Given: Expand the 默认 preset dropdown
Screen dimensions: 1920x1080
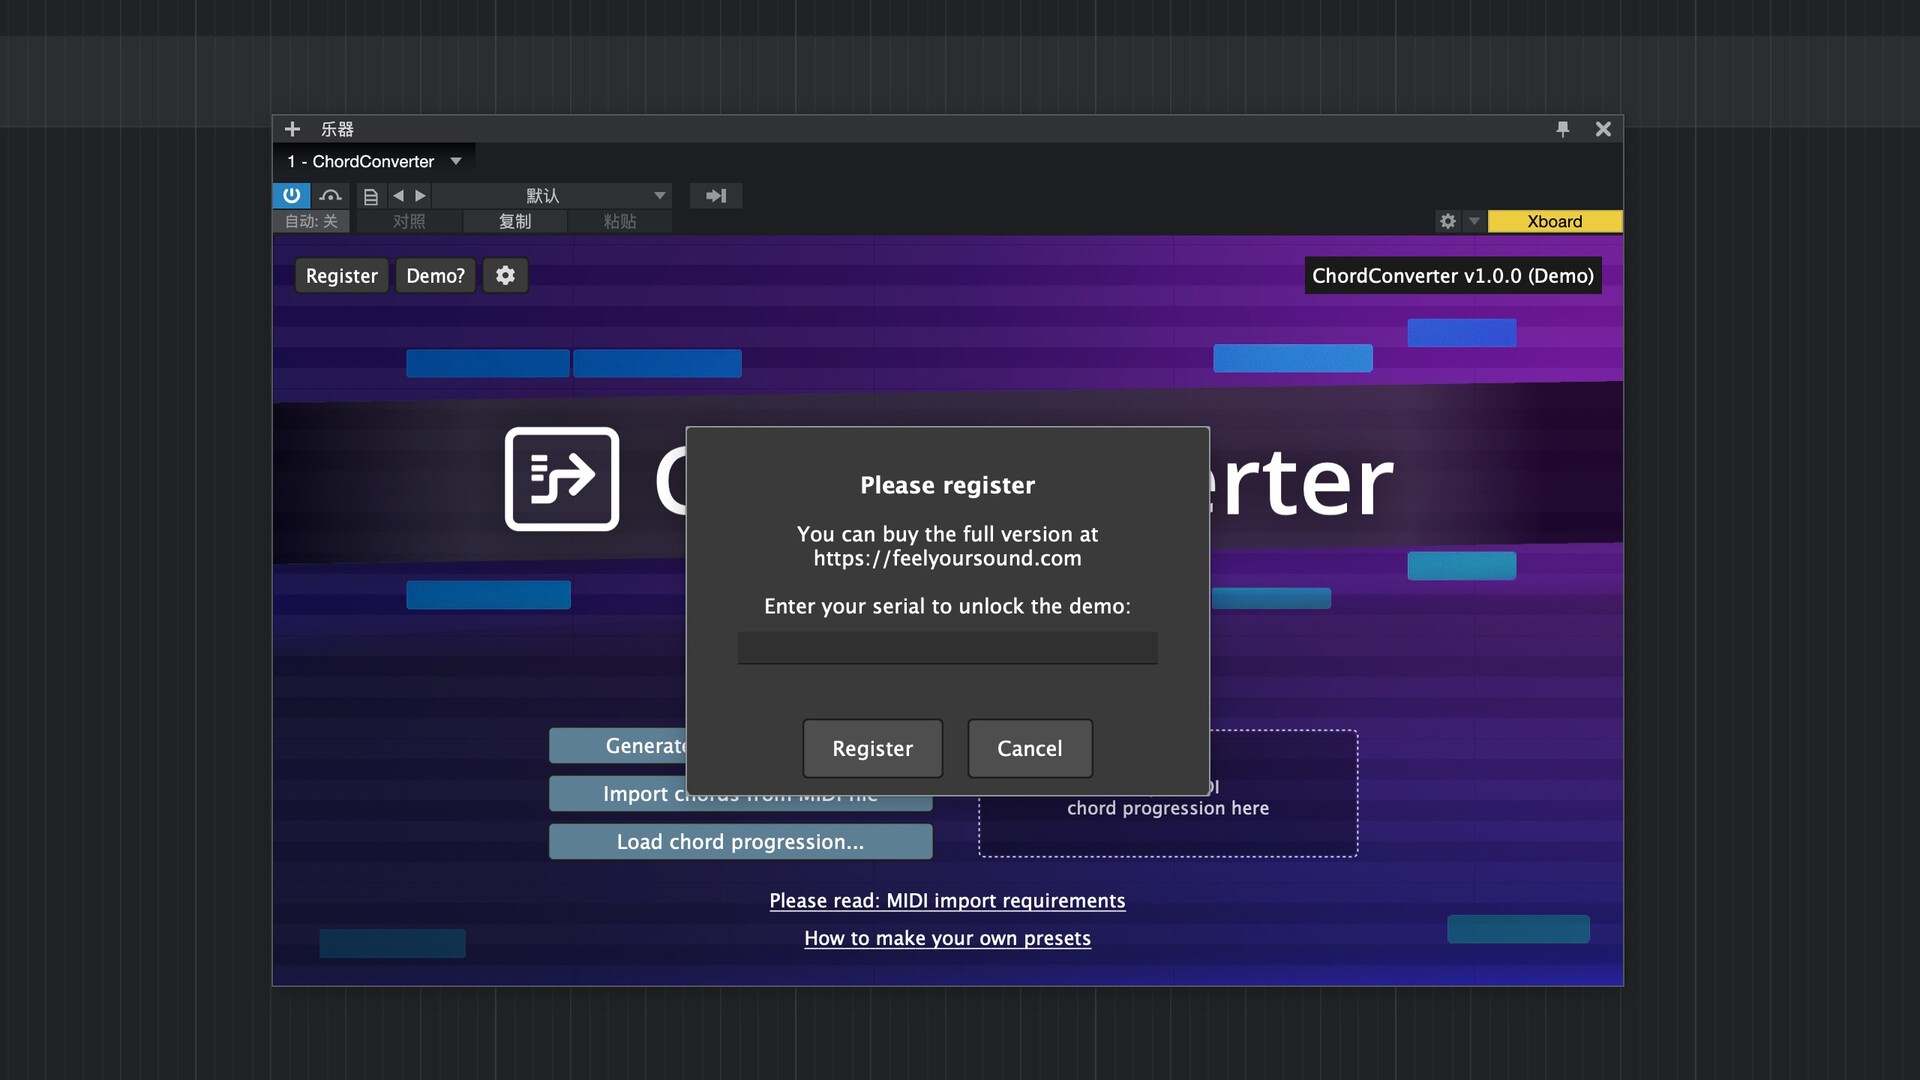Looking at the screenshot, I should [x=659, y=196].
